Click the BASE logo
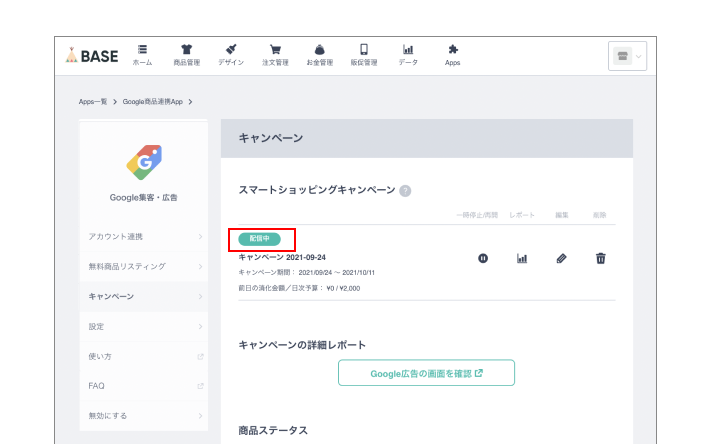Viewport: 712px width, 444px height. pos(92,55)
